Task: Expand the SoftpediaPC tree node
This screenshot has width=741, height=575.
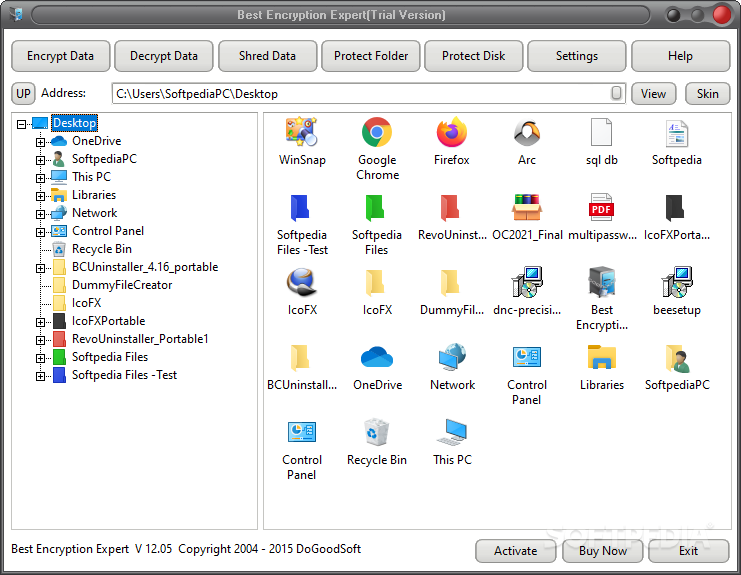Action: tap(41, 160)
